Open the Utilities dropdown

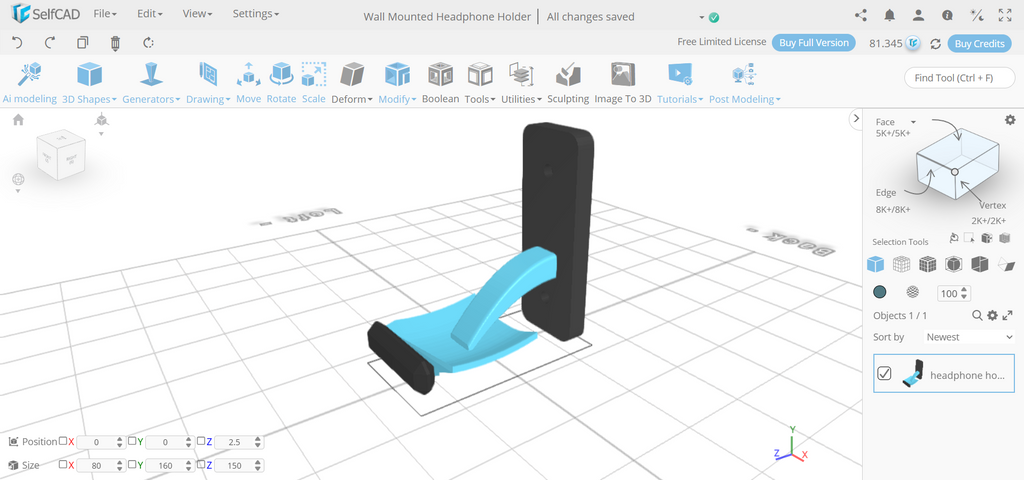(521, 83)
